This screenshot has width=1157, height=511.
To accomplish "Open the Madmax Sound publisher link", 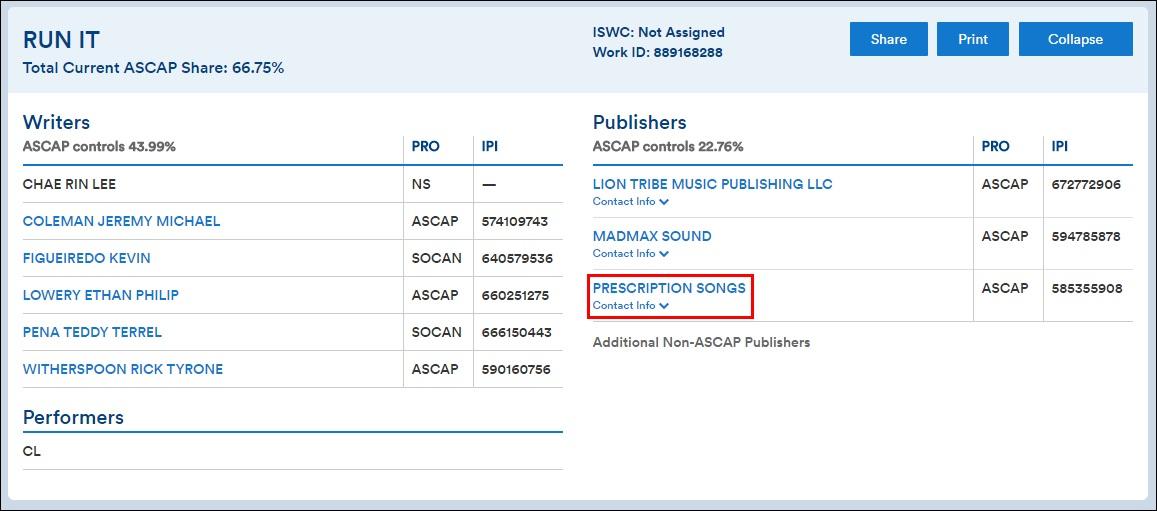I will [x=652, y=236].
